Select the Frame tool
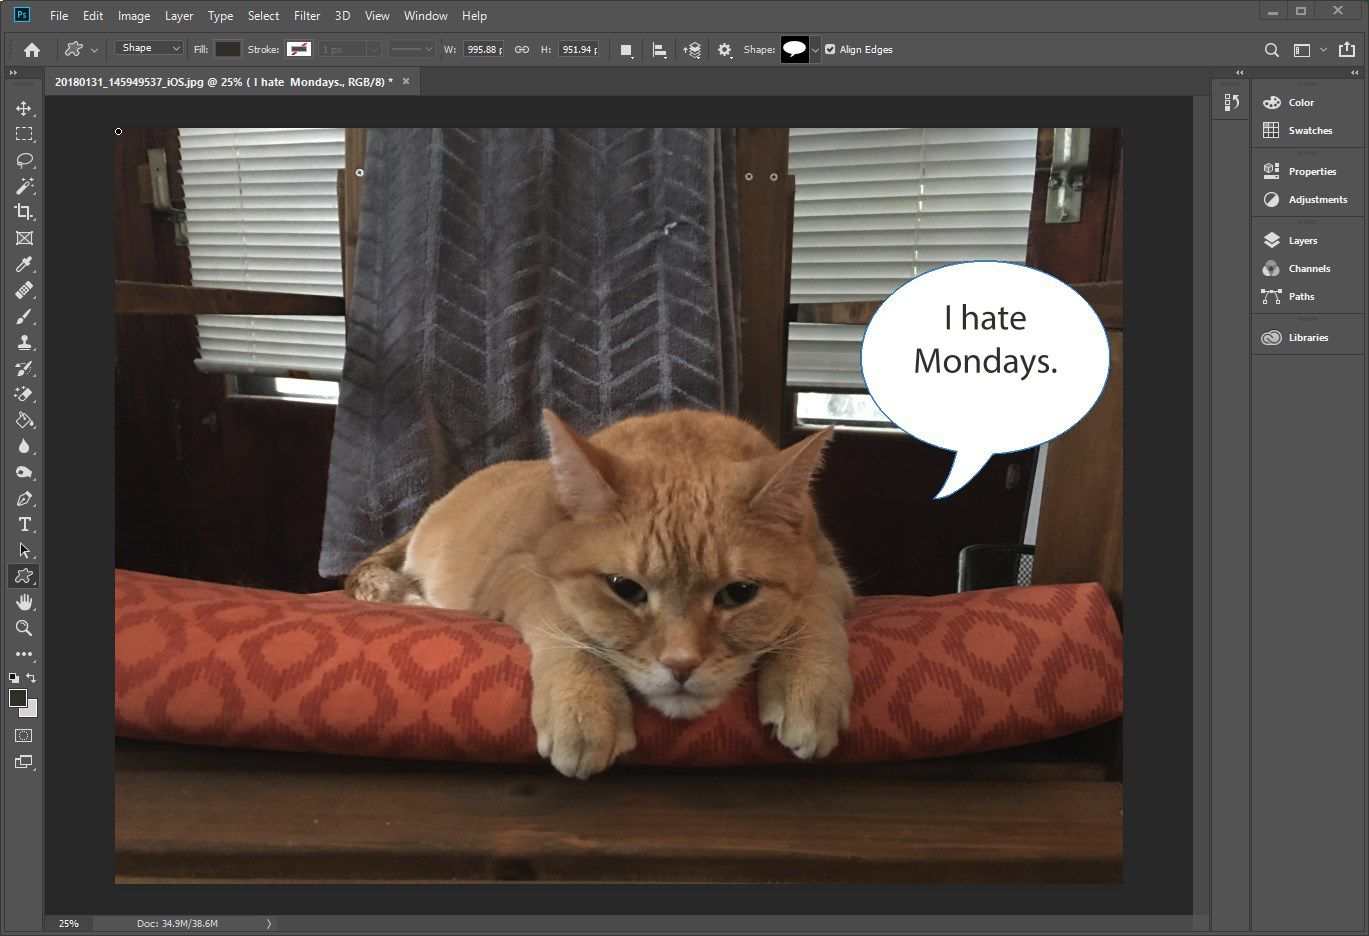 (x=24, y=238)
